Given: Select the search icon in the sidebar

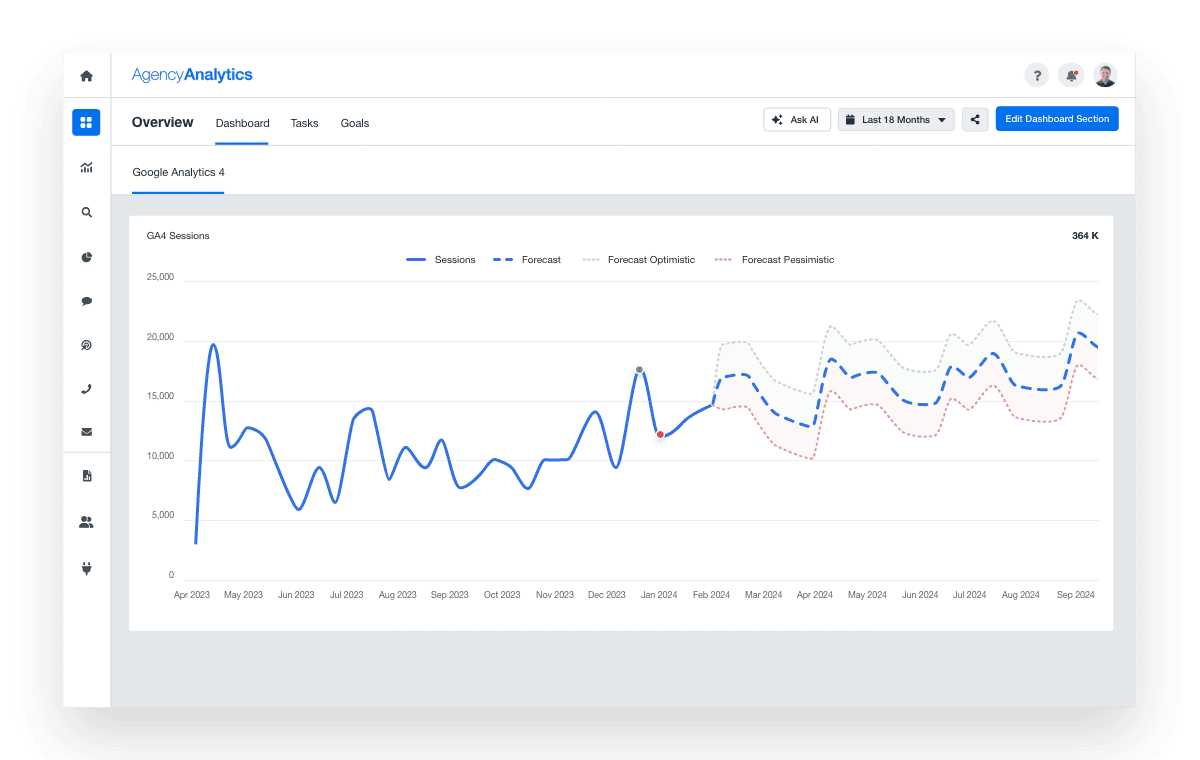Looking at the screenshot, I should [86, 211].
